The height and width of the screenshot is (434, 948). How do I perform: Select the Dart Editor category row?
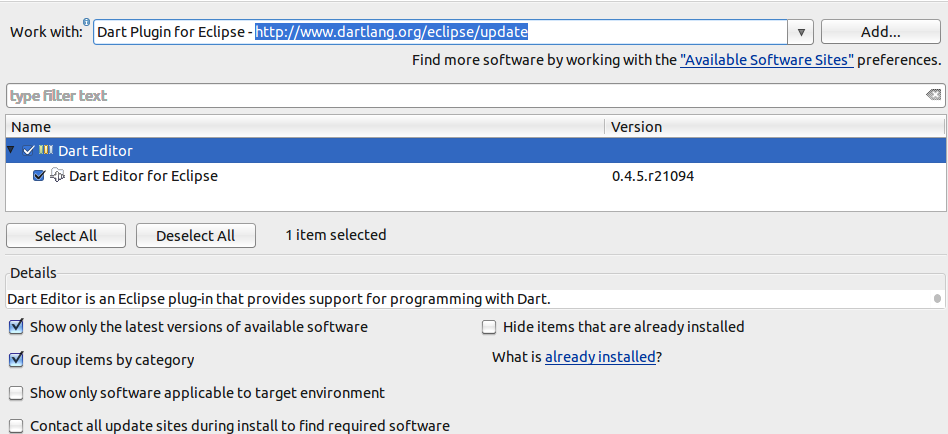[474, 150]
